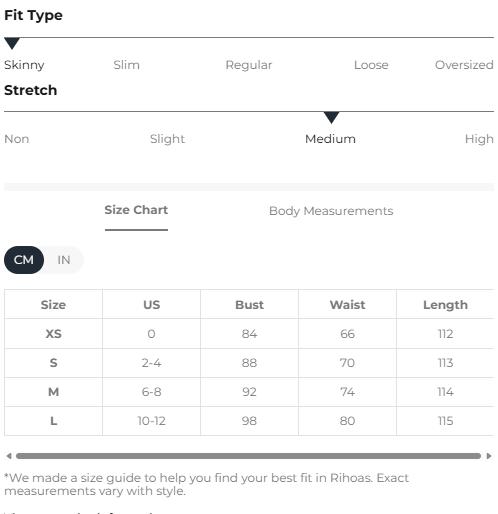The height and width of the screenshot is (514, 498).
Task: Select the Loose fit type label
Action: tap(371, 65)
